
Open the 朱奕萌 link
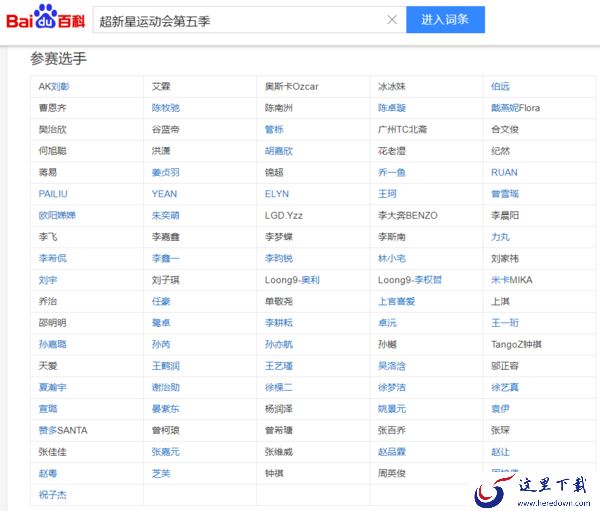tap(166, 215)
